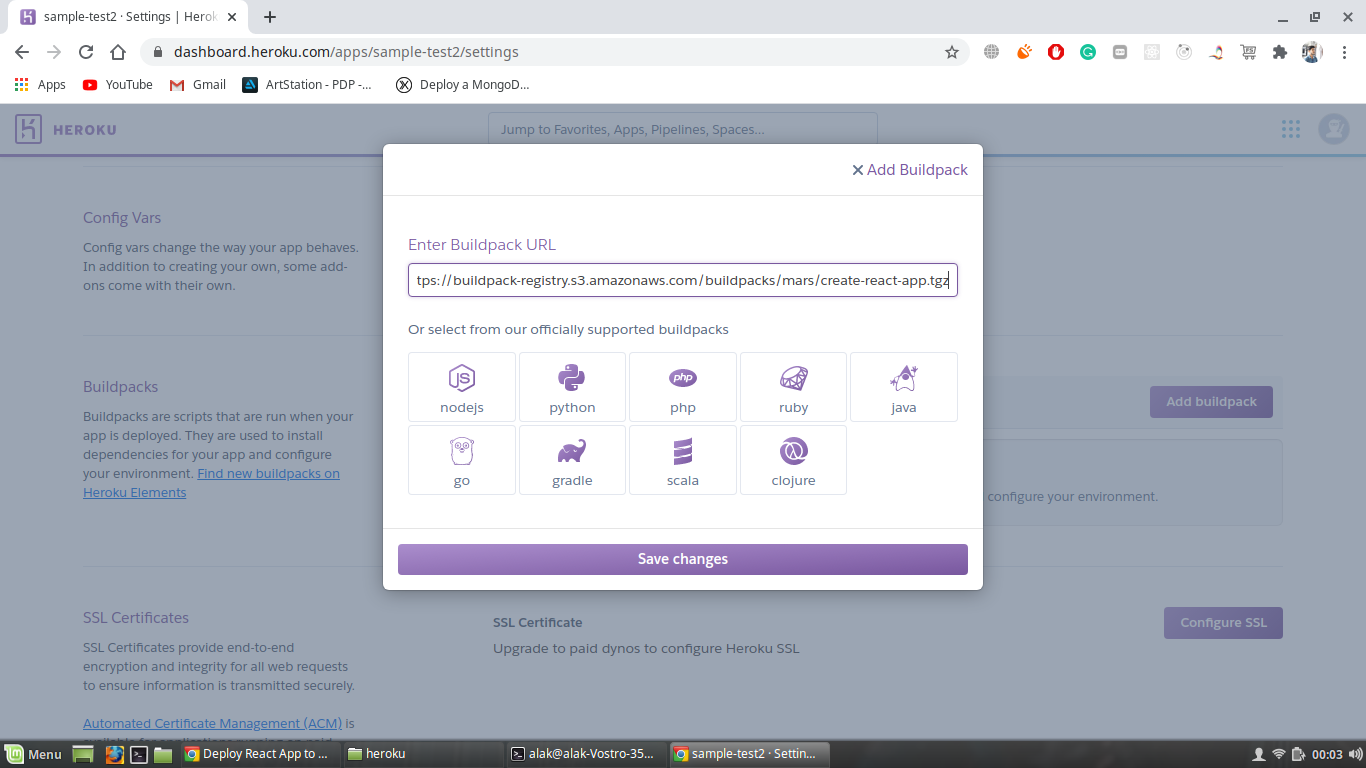Select the clojure buildpack
The width and height of the screenshot is (1366, 768).
pos(793,460)
